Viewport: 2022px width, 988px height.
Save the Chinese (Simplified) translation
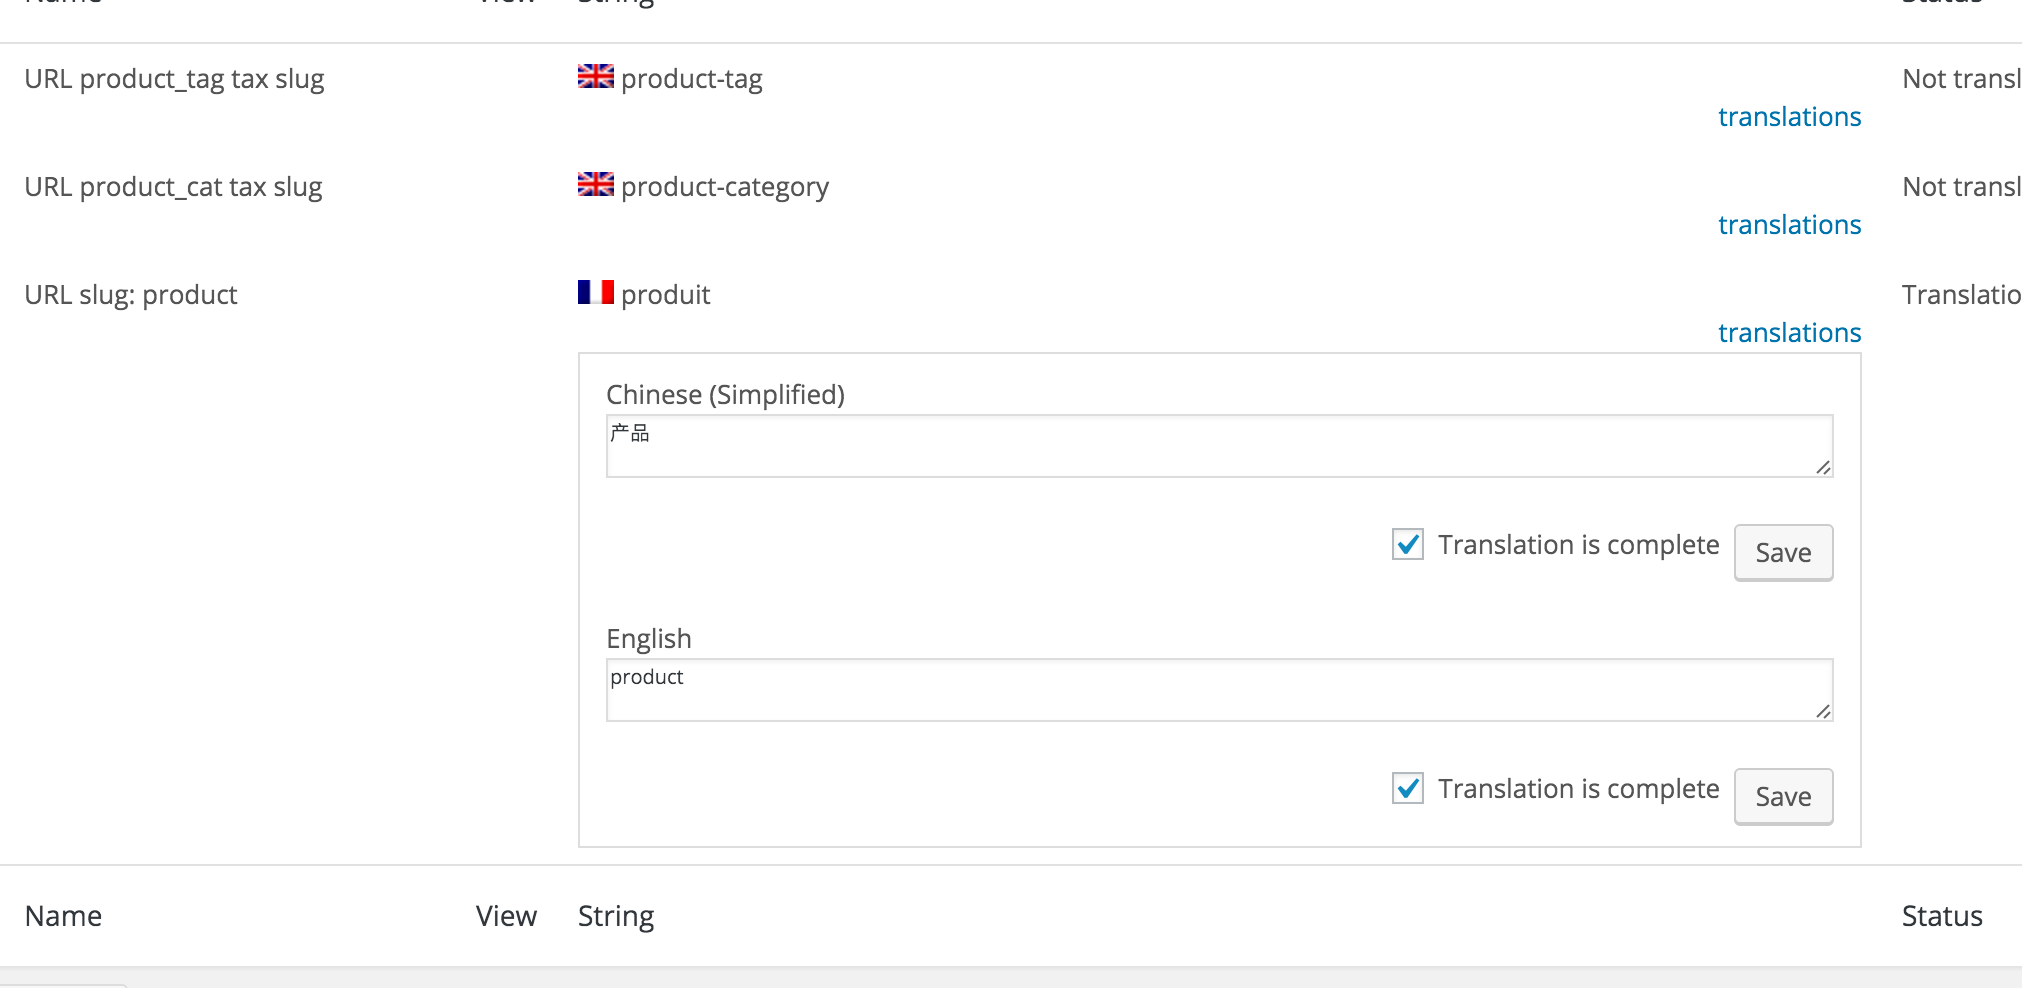point(1783,552)
